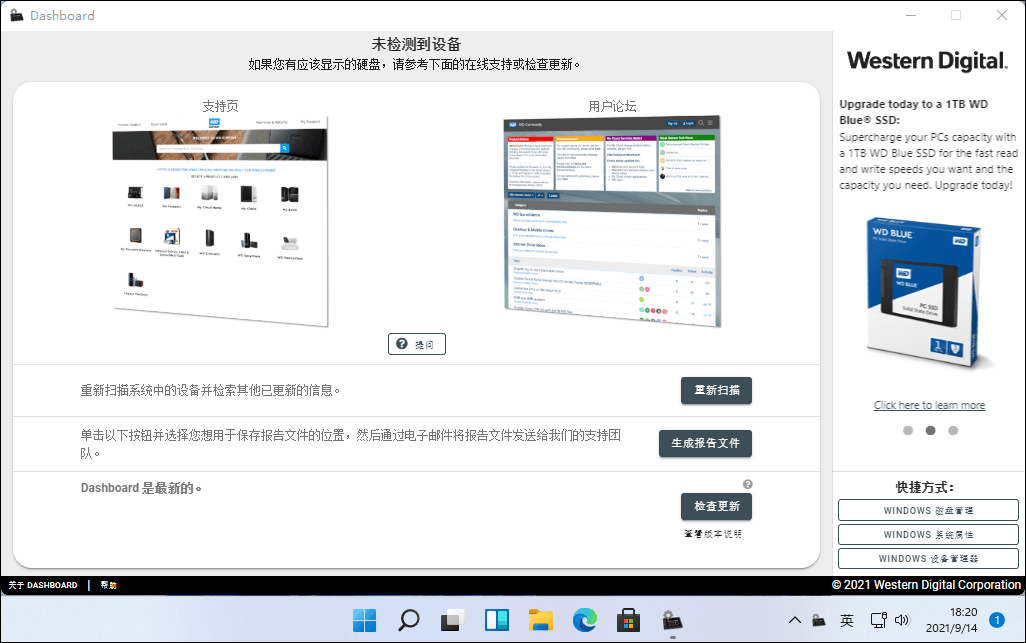Select the middle carousel dot
This screenshot has width=1026, height=643.
pos(930,430)
